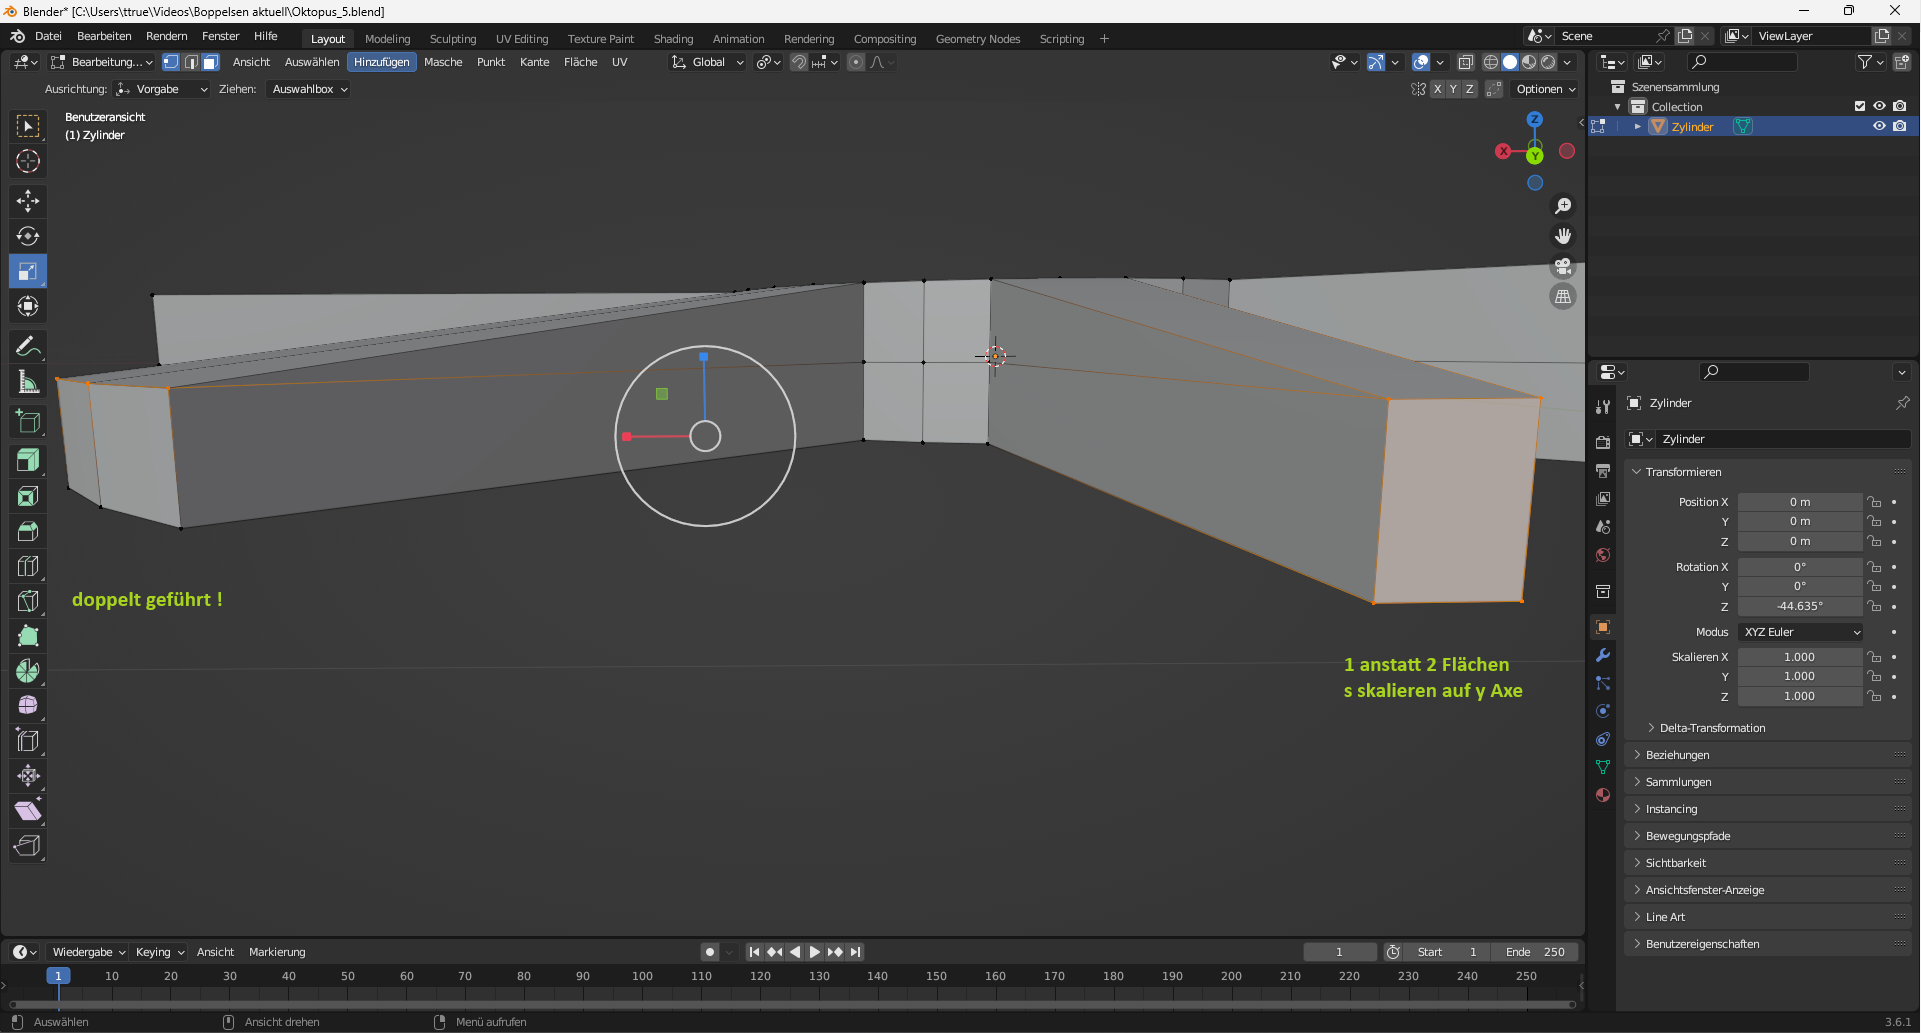Select the Loop Cut tool

pos(28,566)
